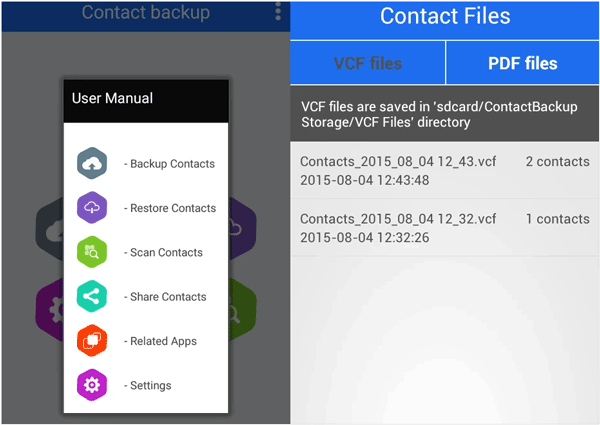Screen dimensions: 600x425
Task: Click the User Manual dialog title
Action: tap(112, 98)
